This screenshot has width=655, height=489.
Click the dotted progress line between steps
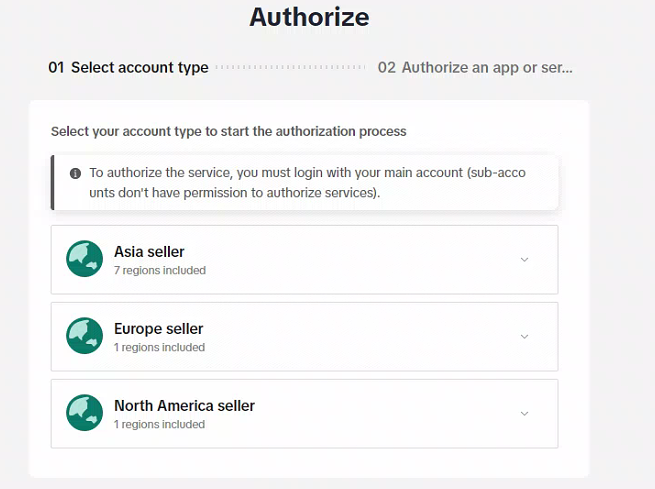pos(290,68)
